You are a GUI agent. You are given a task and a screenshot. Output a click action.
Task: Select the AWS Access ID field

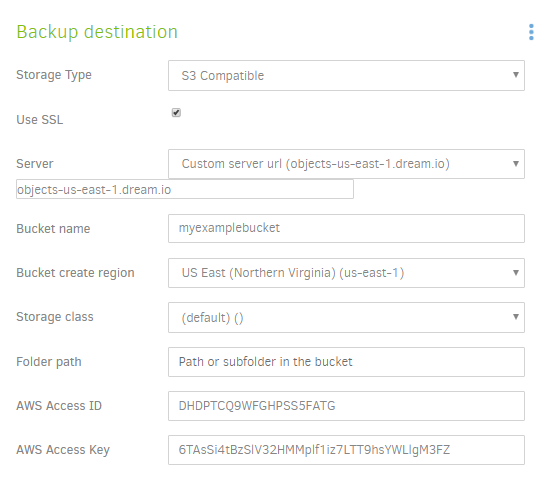coord(346,406)
